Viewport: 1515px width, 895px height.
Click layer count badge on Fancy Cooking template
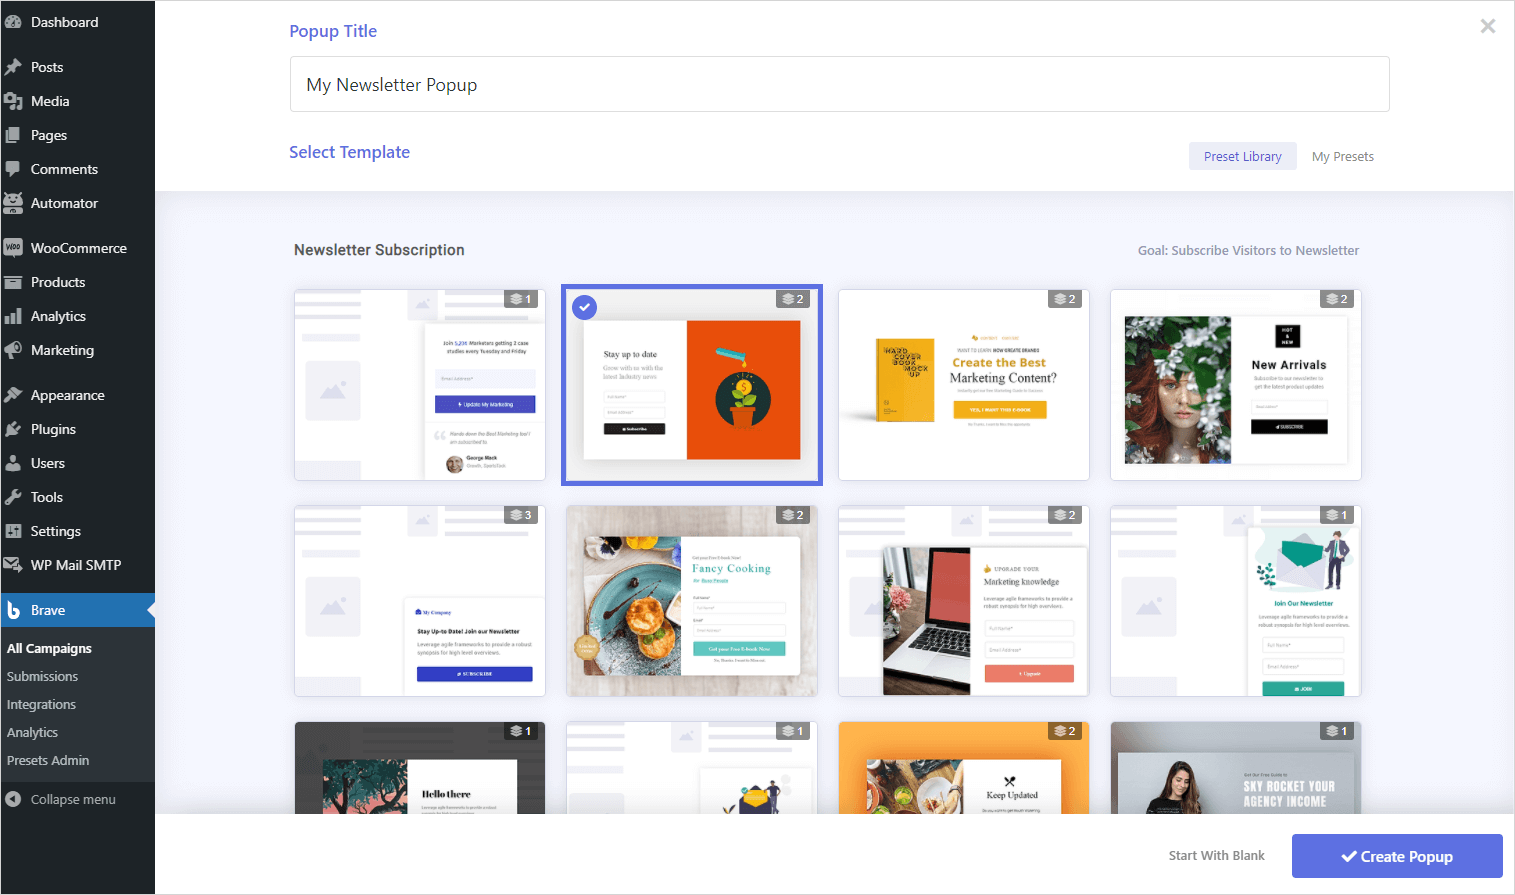click(x=793, y=515)
